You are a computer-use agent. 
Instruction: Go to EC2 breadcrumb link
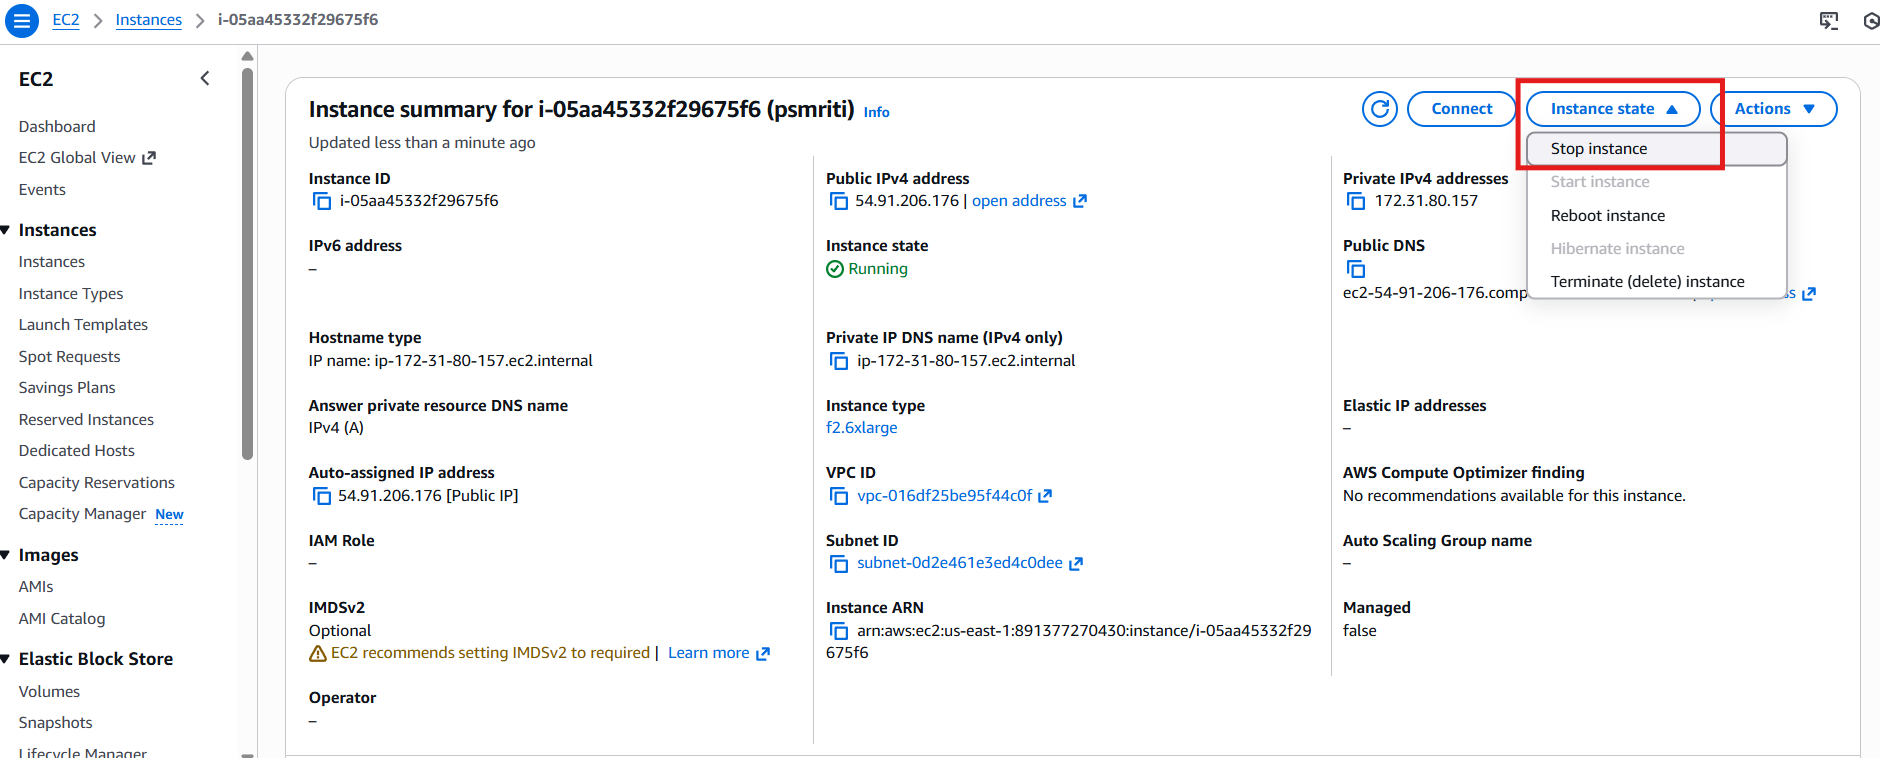[x=66, y=20]
